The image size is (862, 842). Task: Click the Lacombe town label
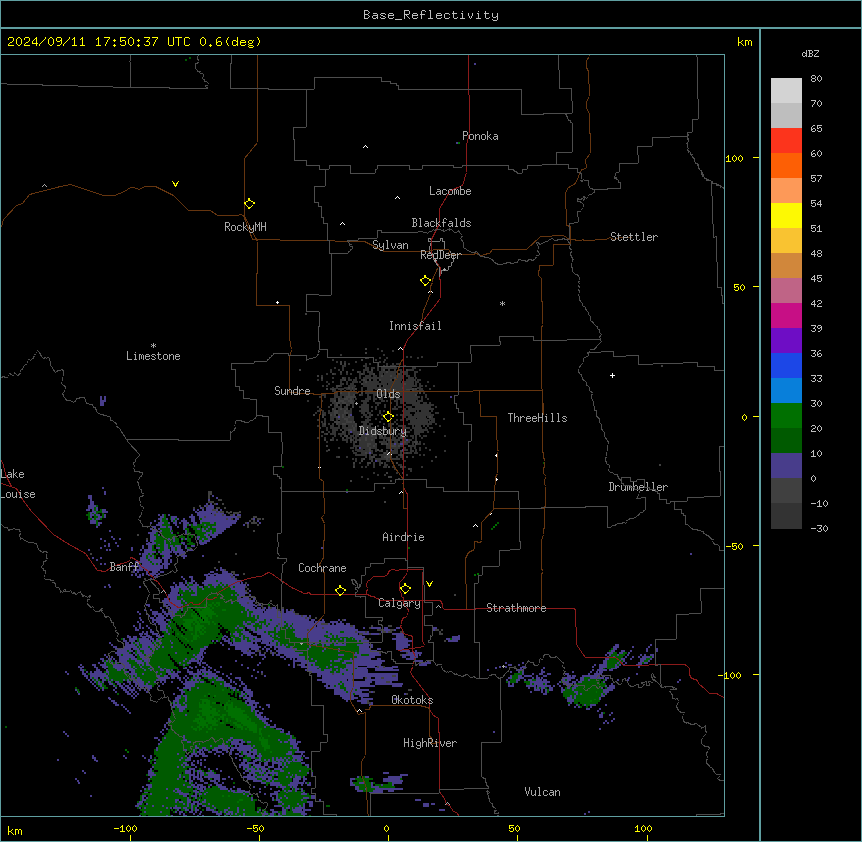(450, 191)
